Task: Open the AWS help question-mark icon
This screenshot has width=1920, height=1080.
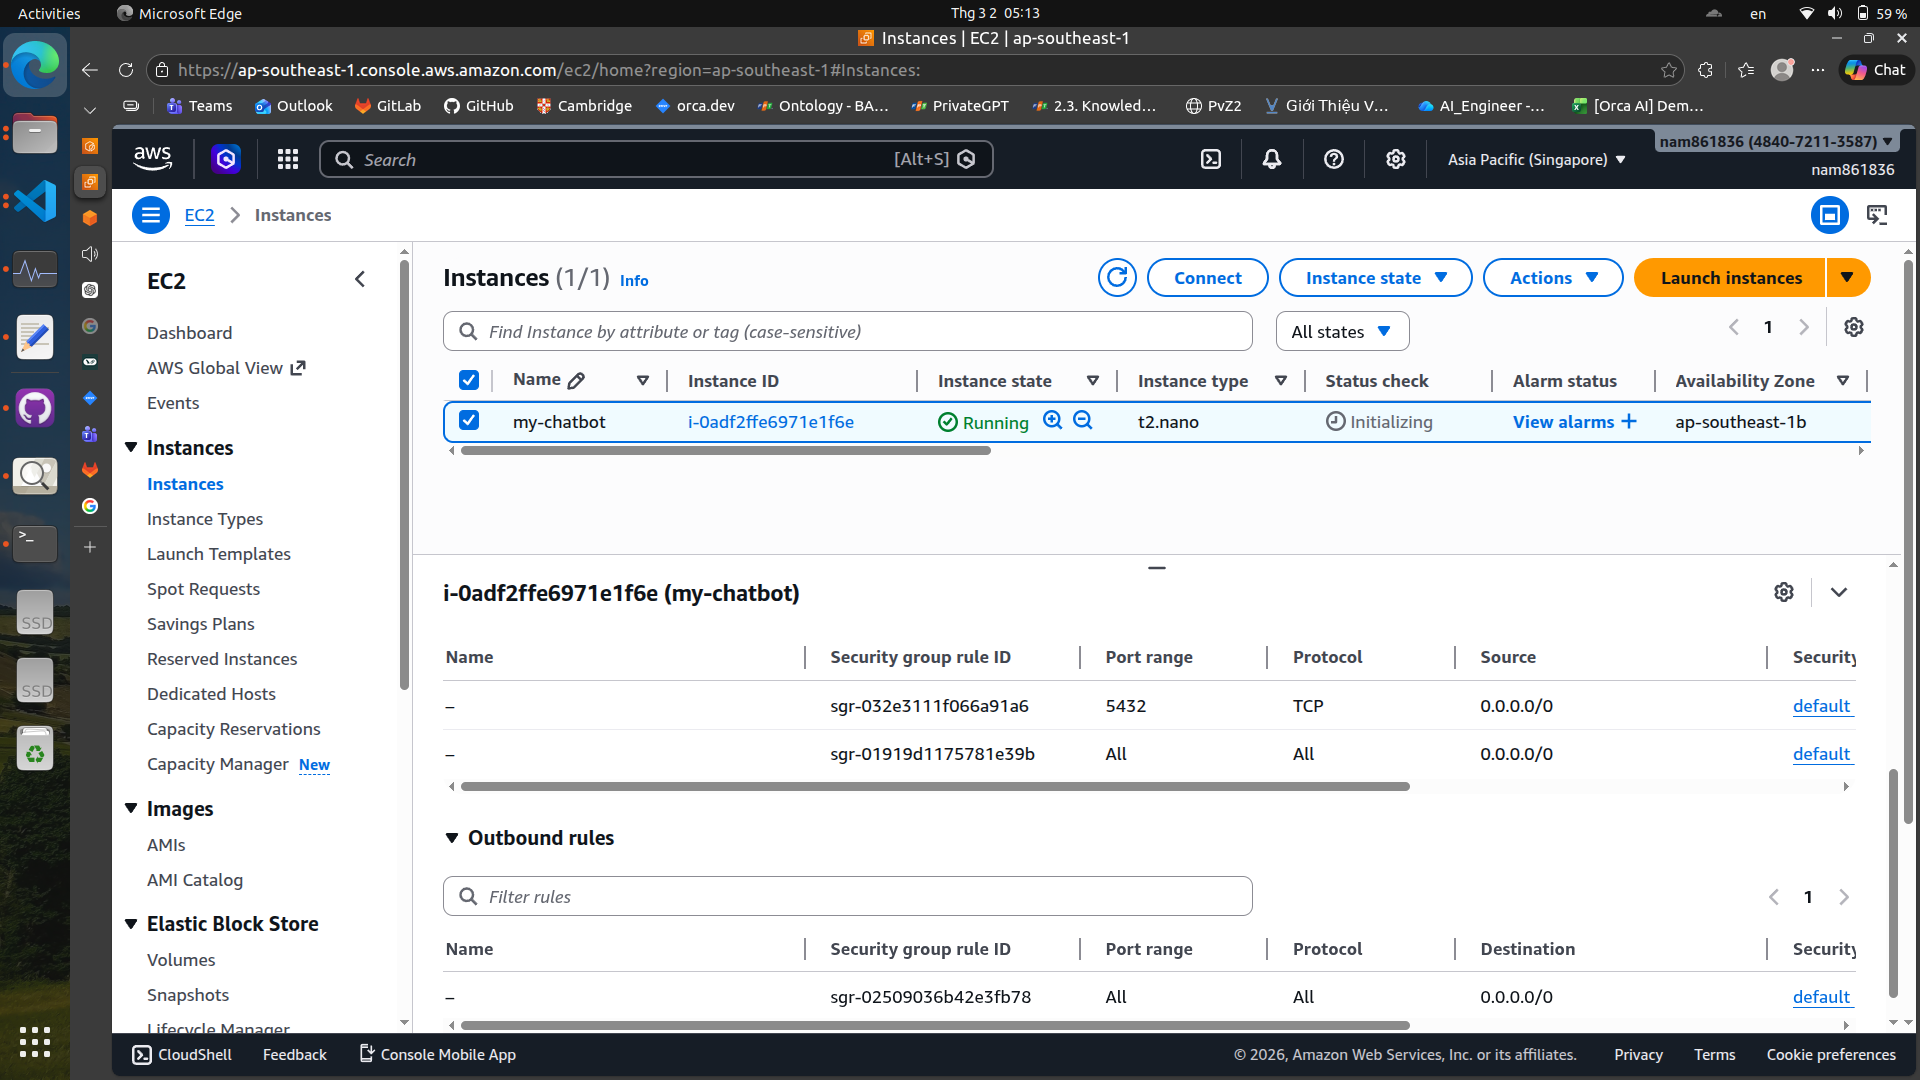Action: pyautogui.click(x=1333, y=158)
